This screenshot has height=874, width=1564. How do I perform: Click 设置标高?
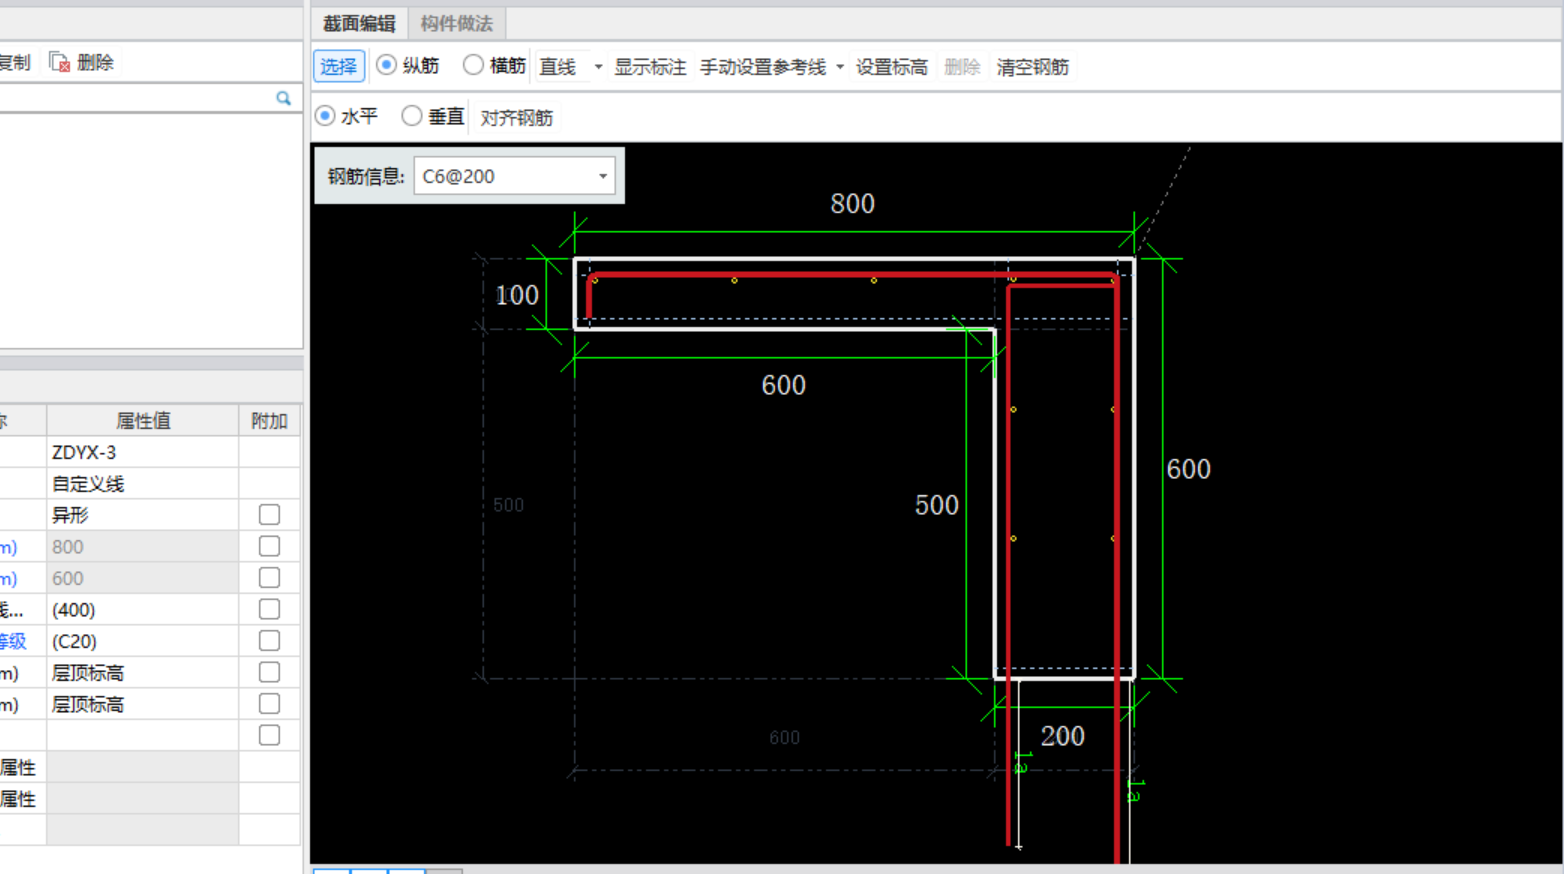[891, 67]
